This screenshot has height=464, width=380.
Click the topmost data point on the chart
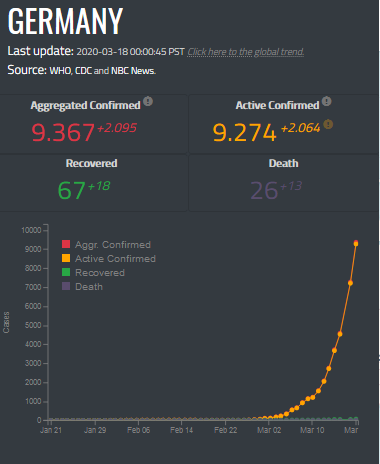tap(356, 244)
